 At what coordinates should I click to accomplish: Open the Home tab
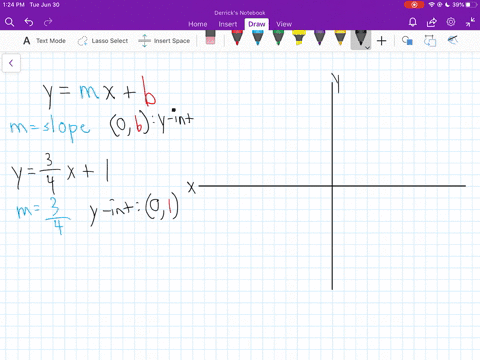pyautogui.click(x=198, y=24)
